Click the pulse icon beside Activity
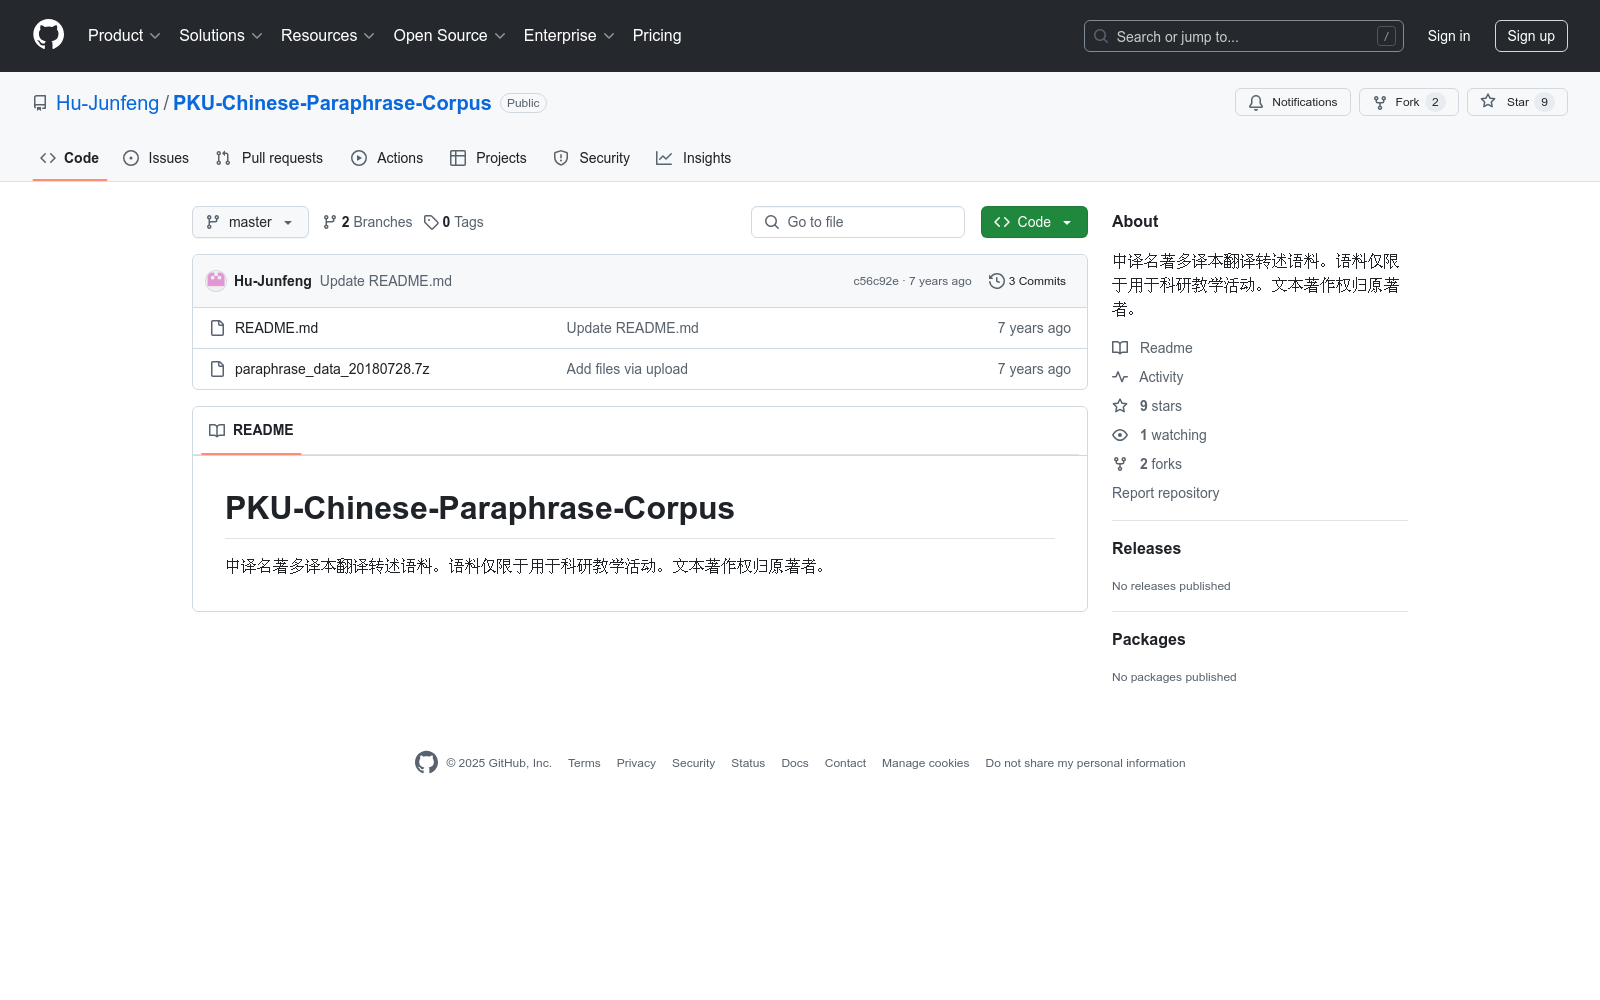 [x=1120, y=377]
